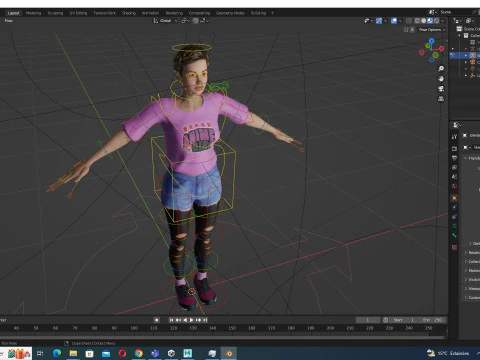Image resolution: width=480 pixels, height=360 pixels.
Task: Switch perspective/orthographic grid icon
Action: [x=441, y=99]
